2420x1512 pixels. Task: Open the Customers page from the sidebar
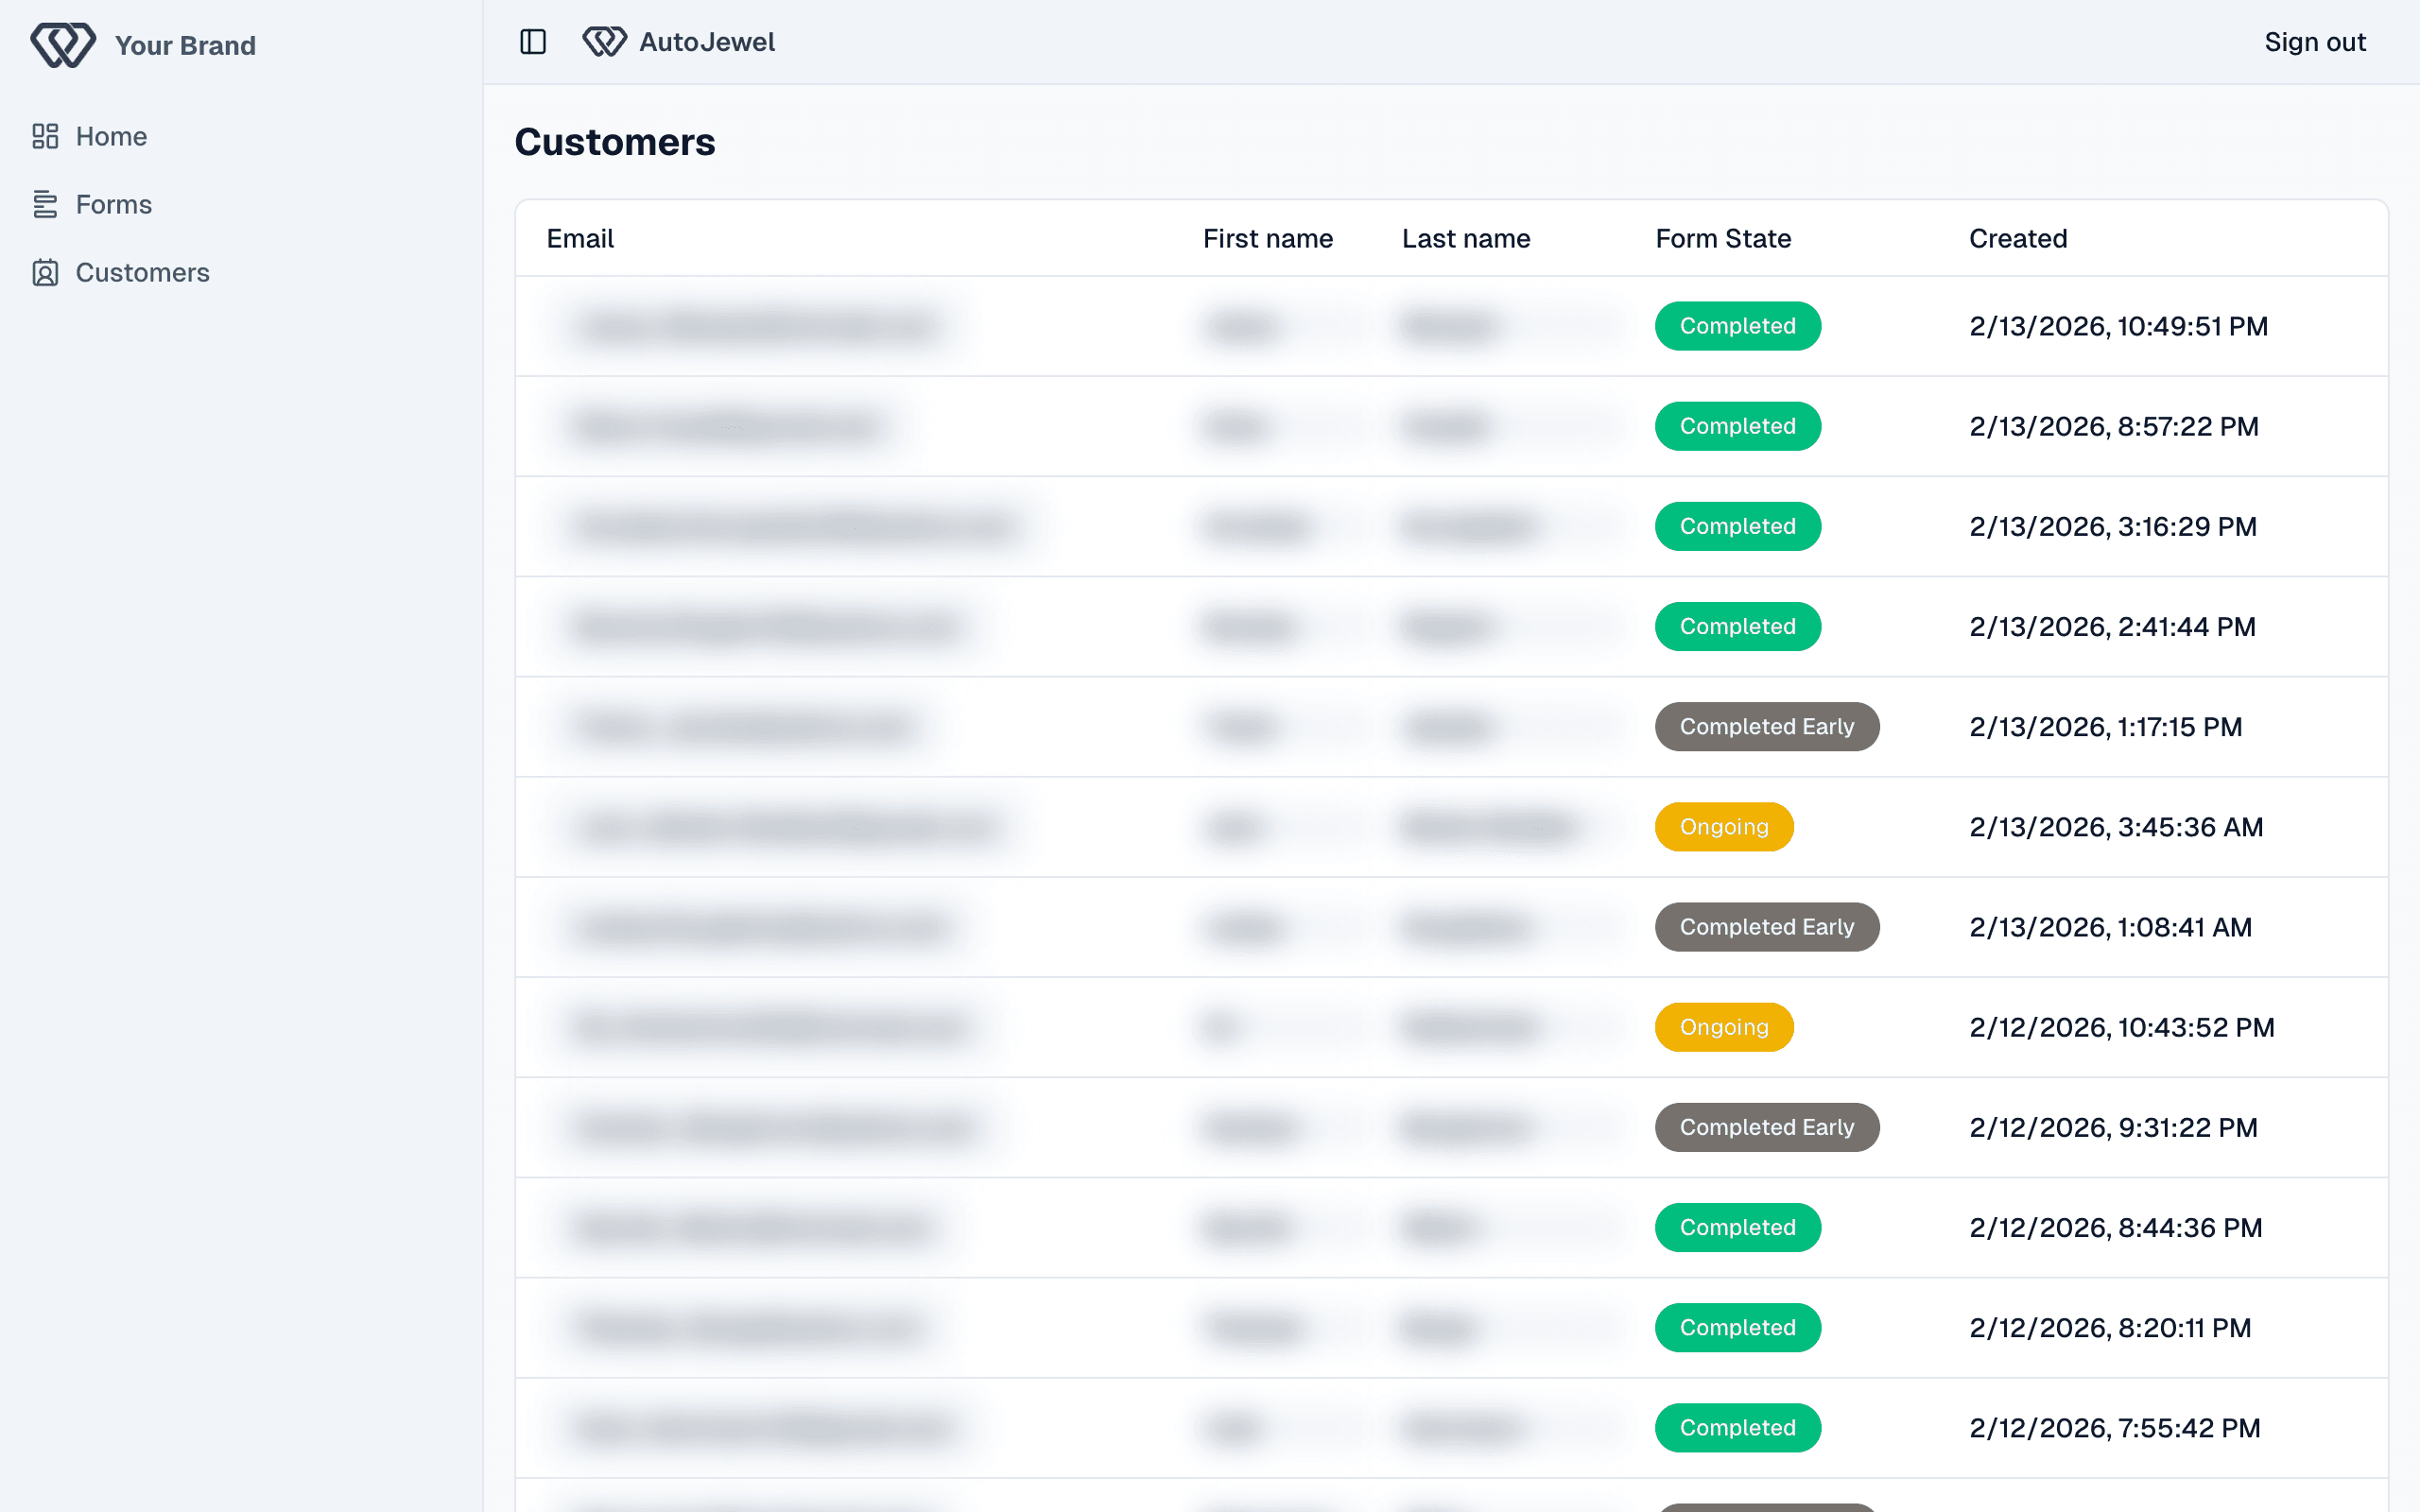(142, 272)
